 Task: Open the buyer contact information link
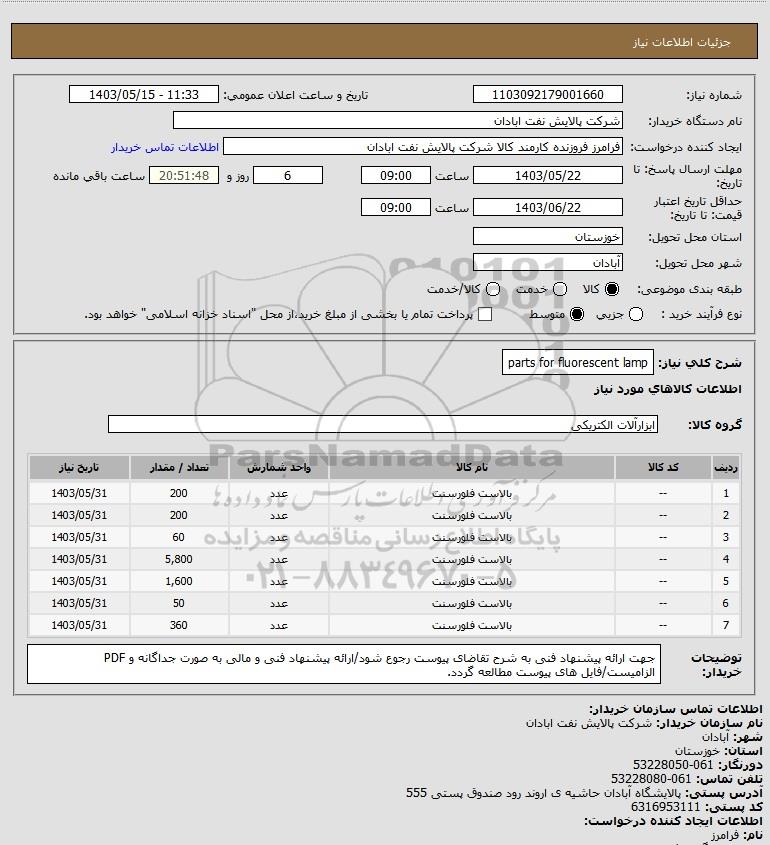pyautogui.click(x=165, y=147)
